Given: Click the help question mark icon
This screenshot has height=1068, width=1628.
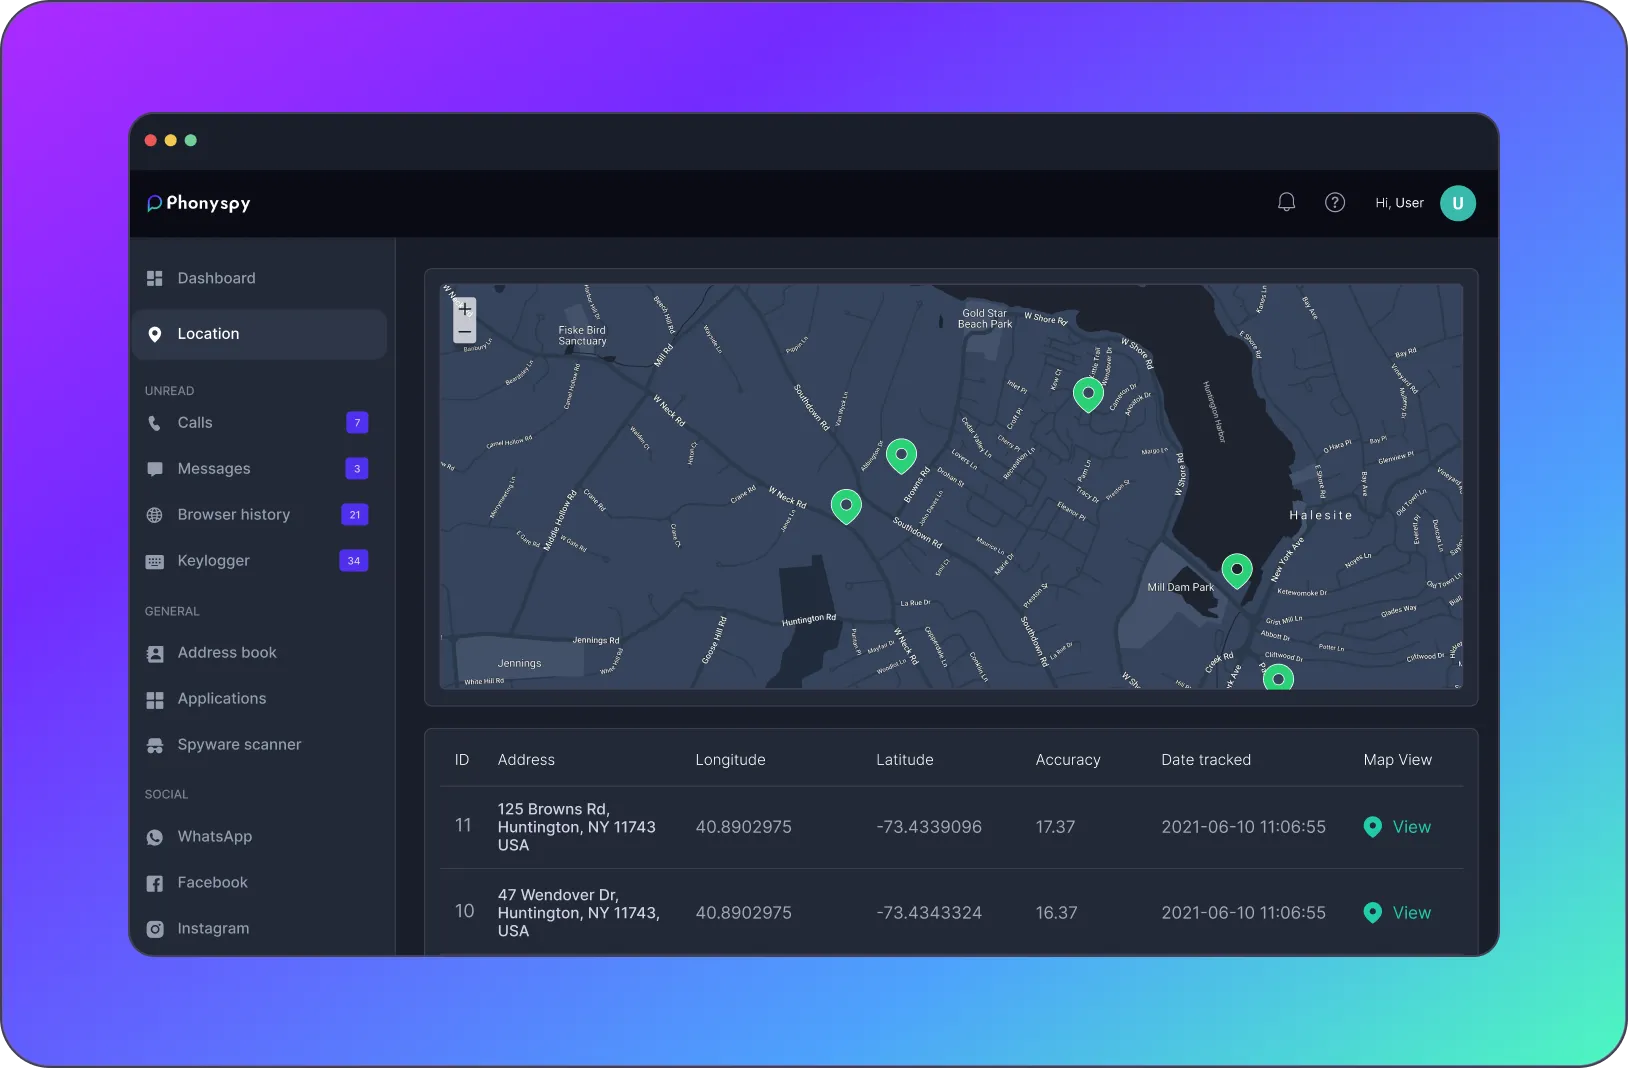Looking at the screenshot, I should click(x=1335, y=202).
